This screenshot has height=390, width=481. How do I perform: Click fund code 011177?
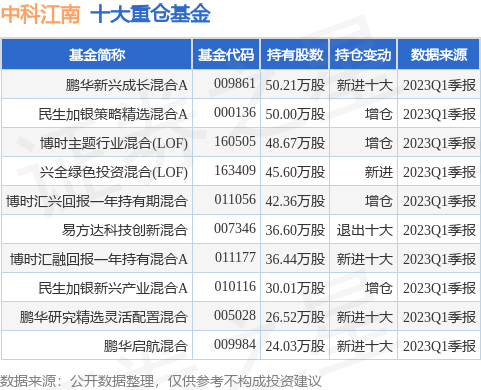point(235,257)
